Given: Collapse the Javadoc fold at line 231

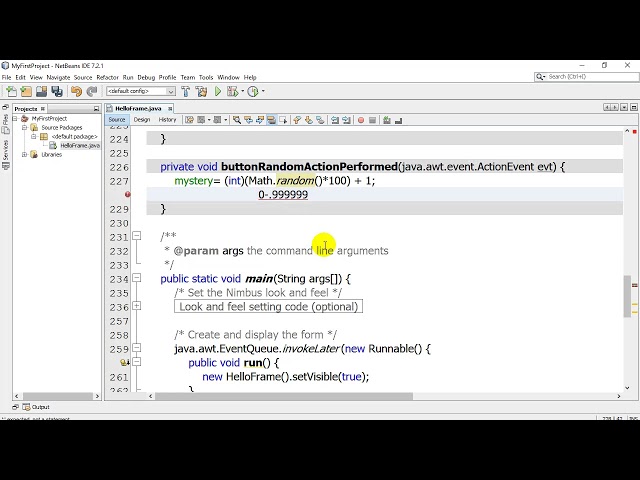Looking at the screenshot, I should (x=137, y=236).
